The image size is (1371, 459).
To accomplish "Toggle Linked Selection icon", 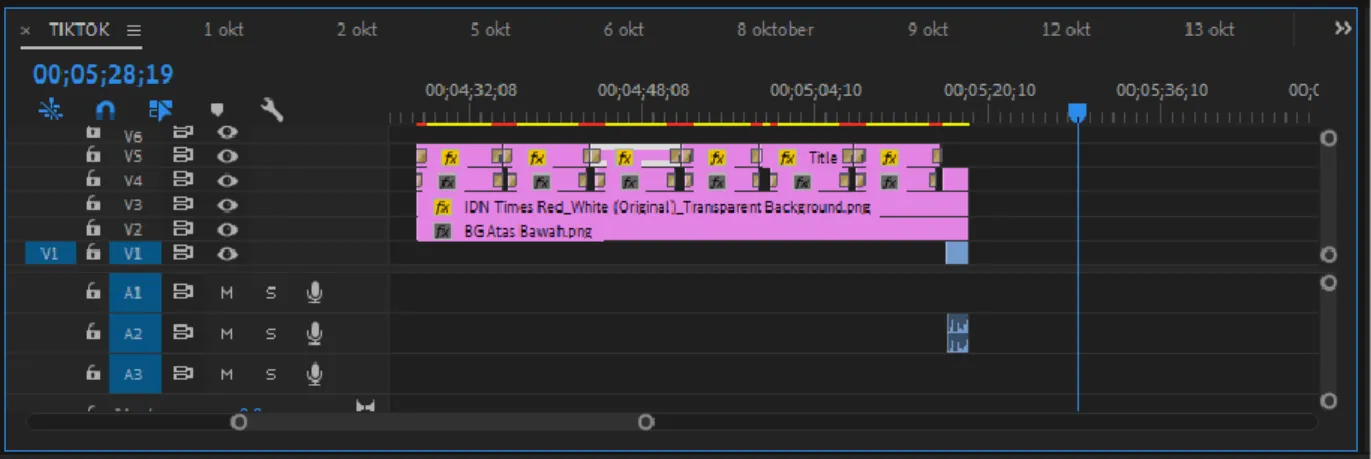I will (x=160, y=110).
